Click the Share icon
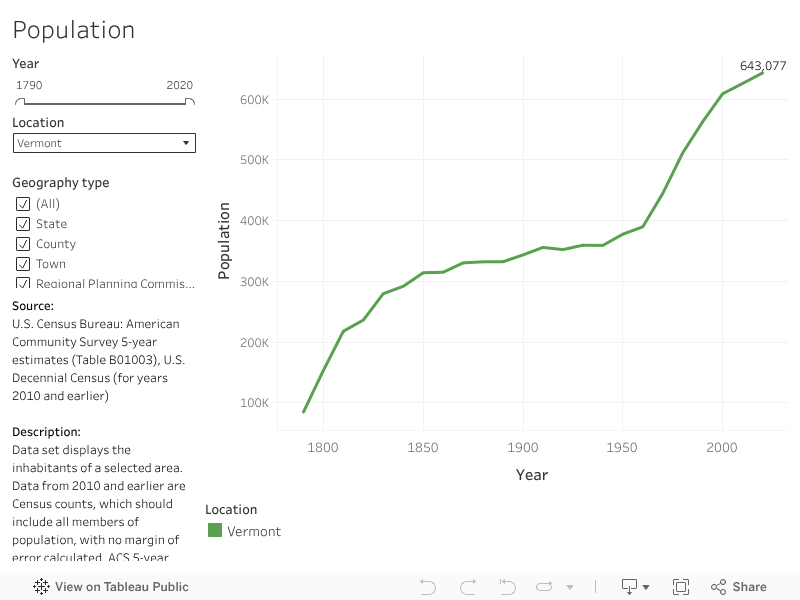 click(739, 587)
